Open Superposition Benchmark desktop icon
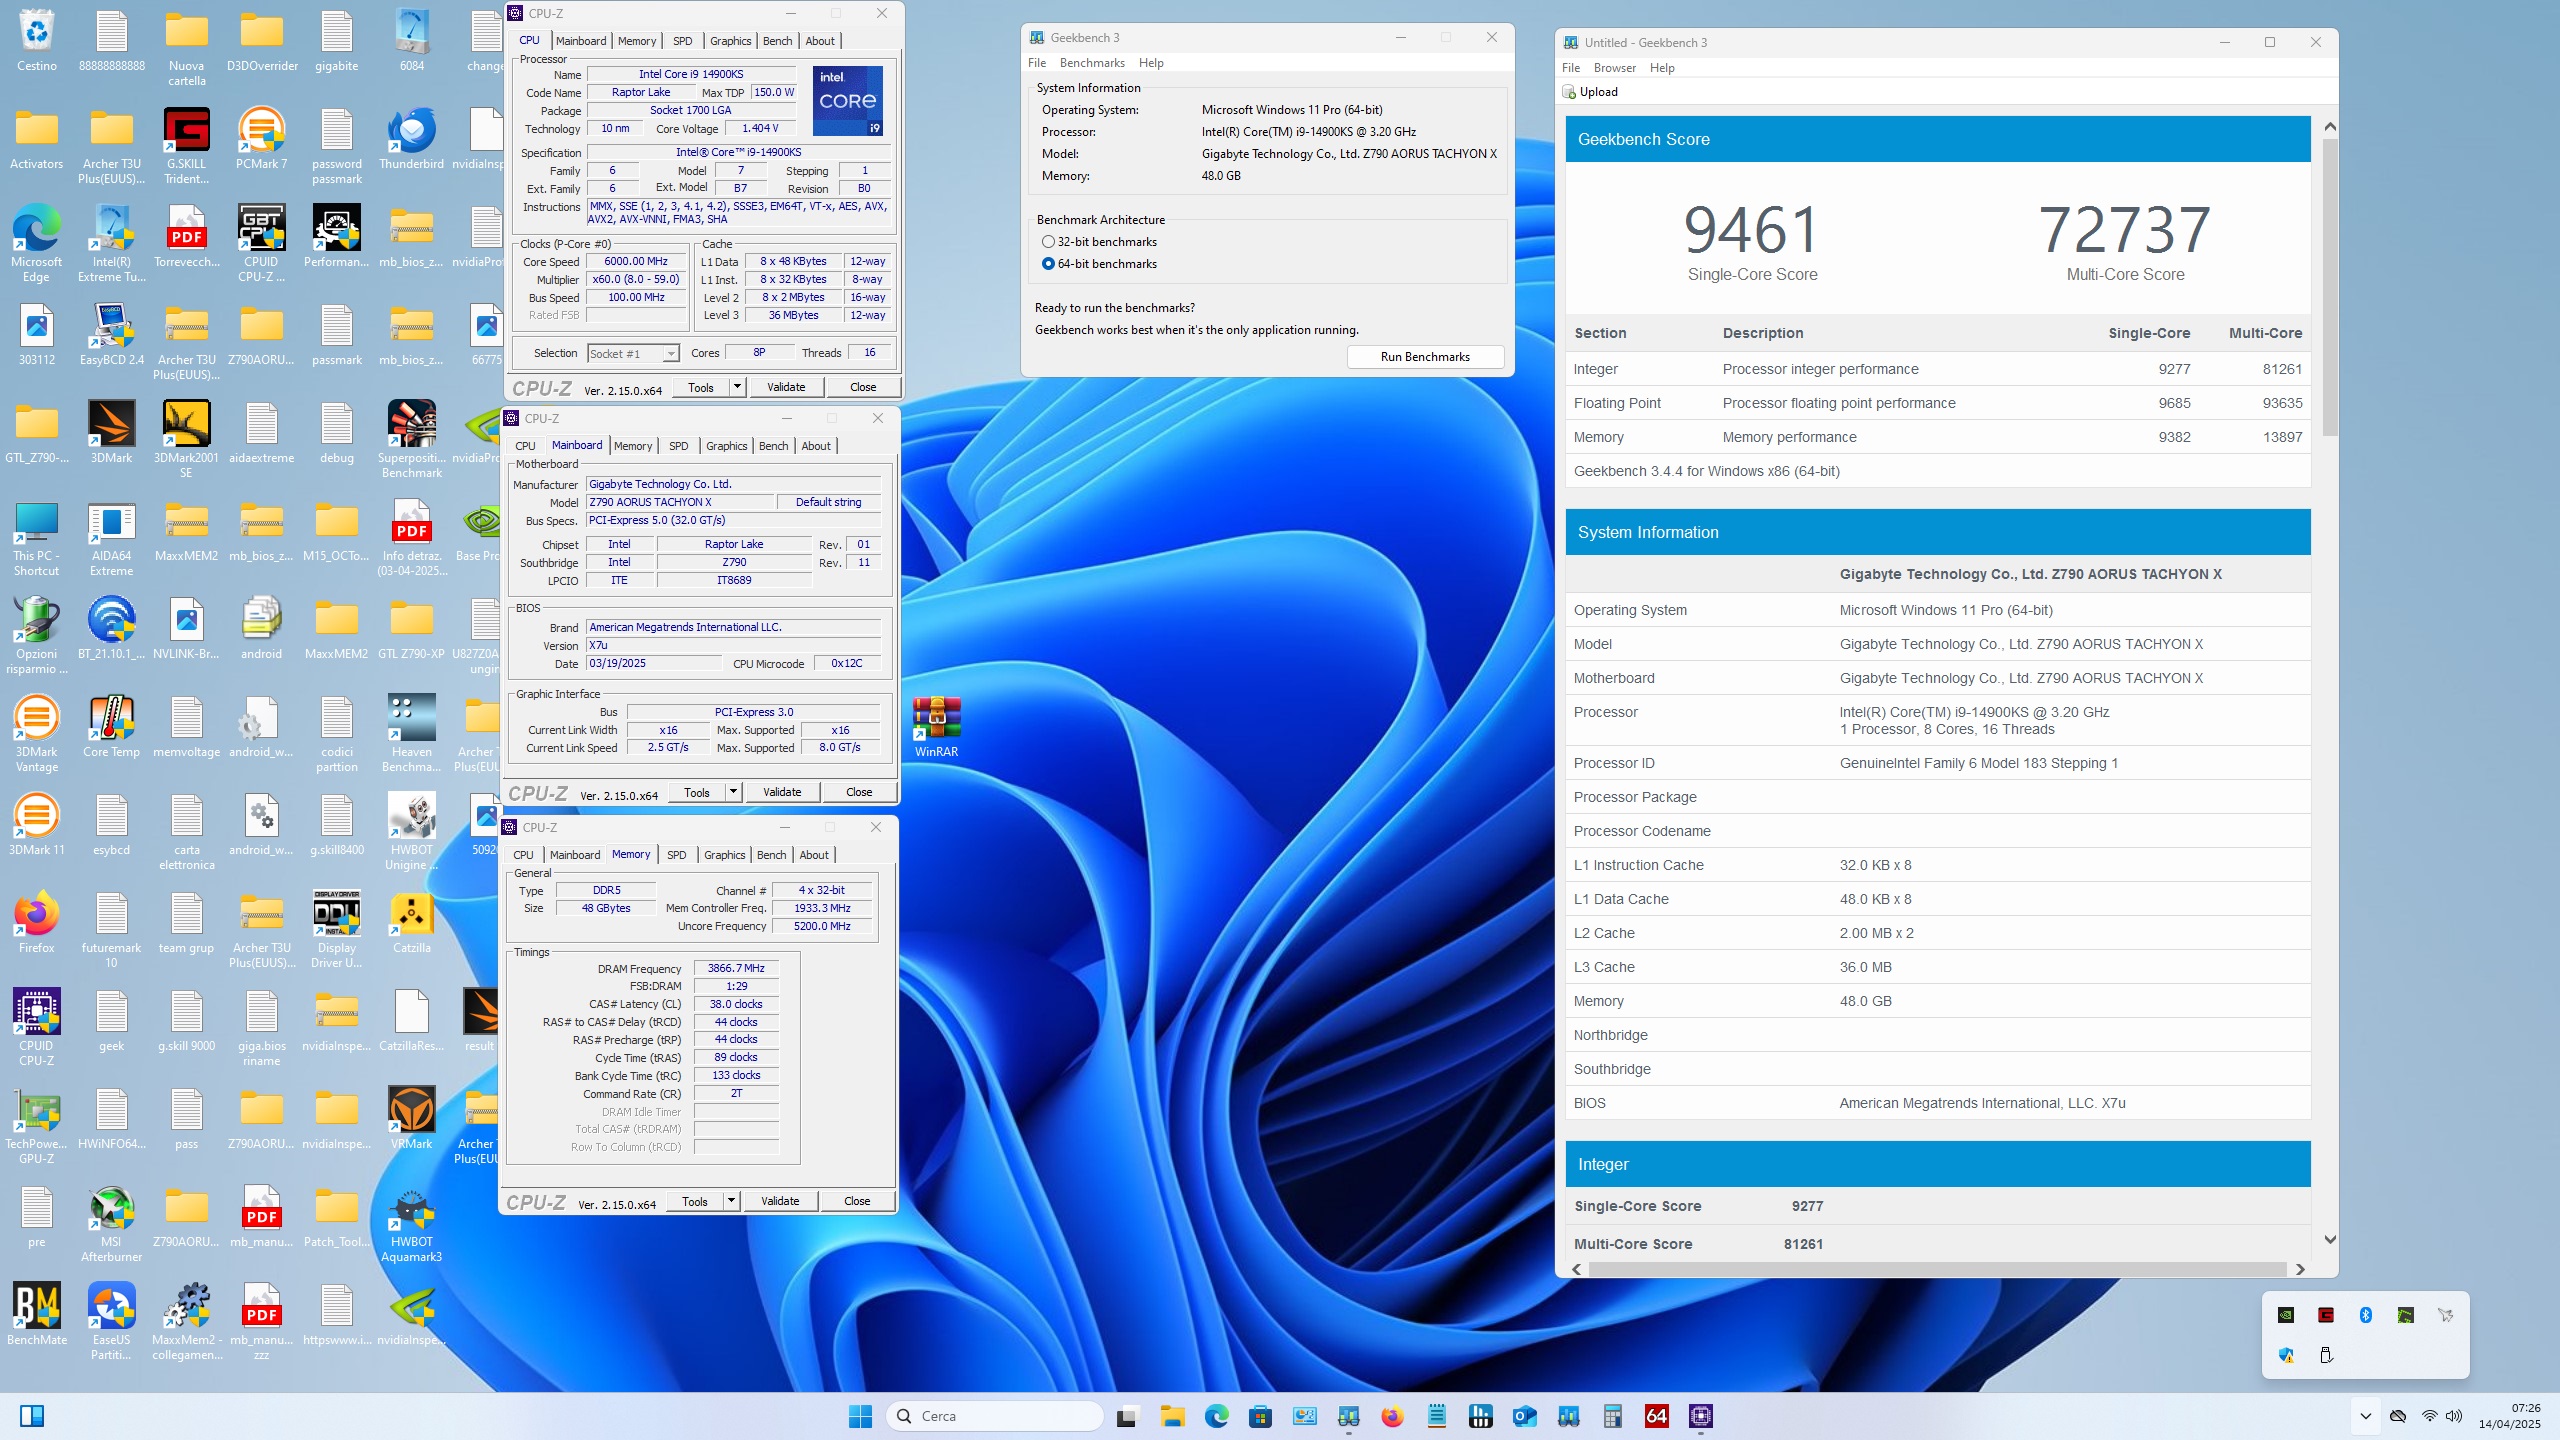This screenshot has height=1440, width=2560. [x=411, y=439]
